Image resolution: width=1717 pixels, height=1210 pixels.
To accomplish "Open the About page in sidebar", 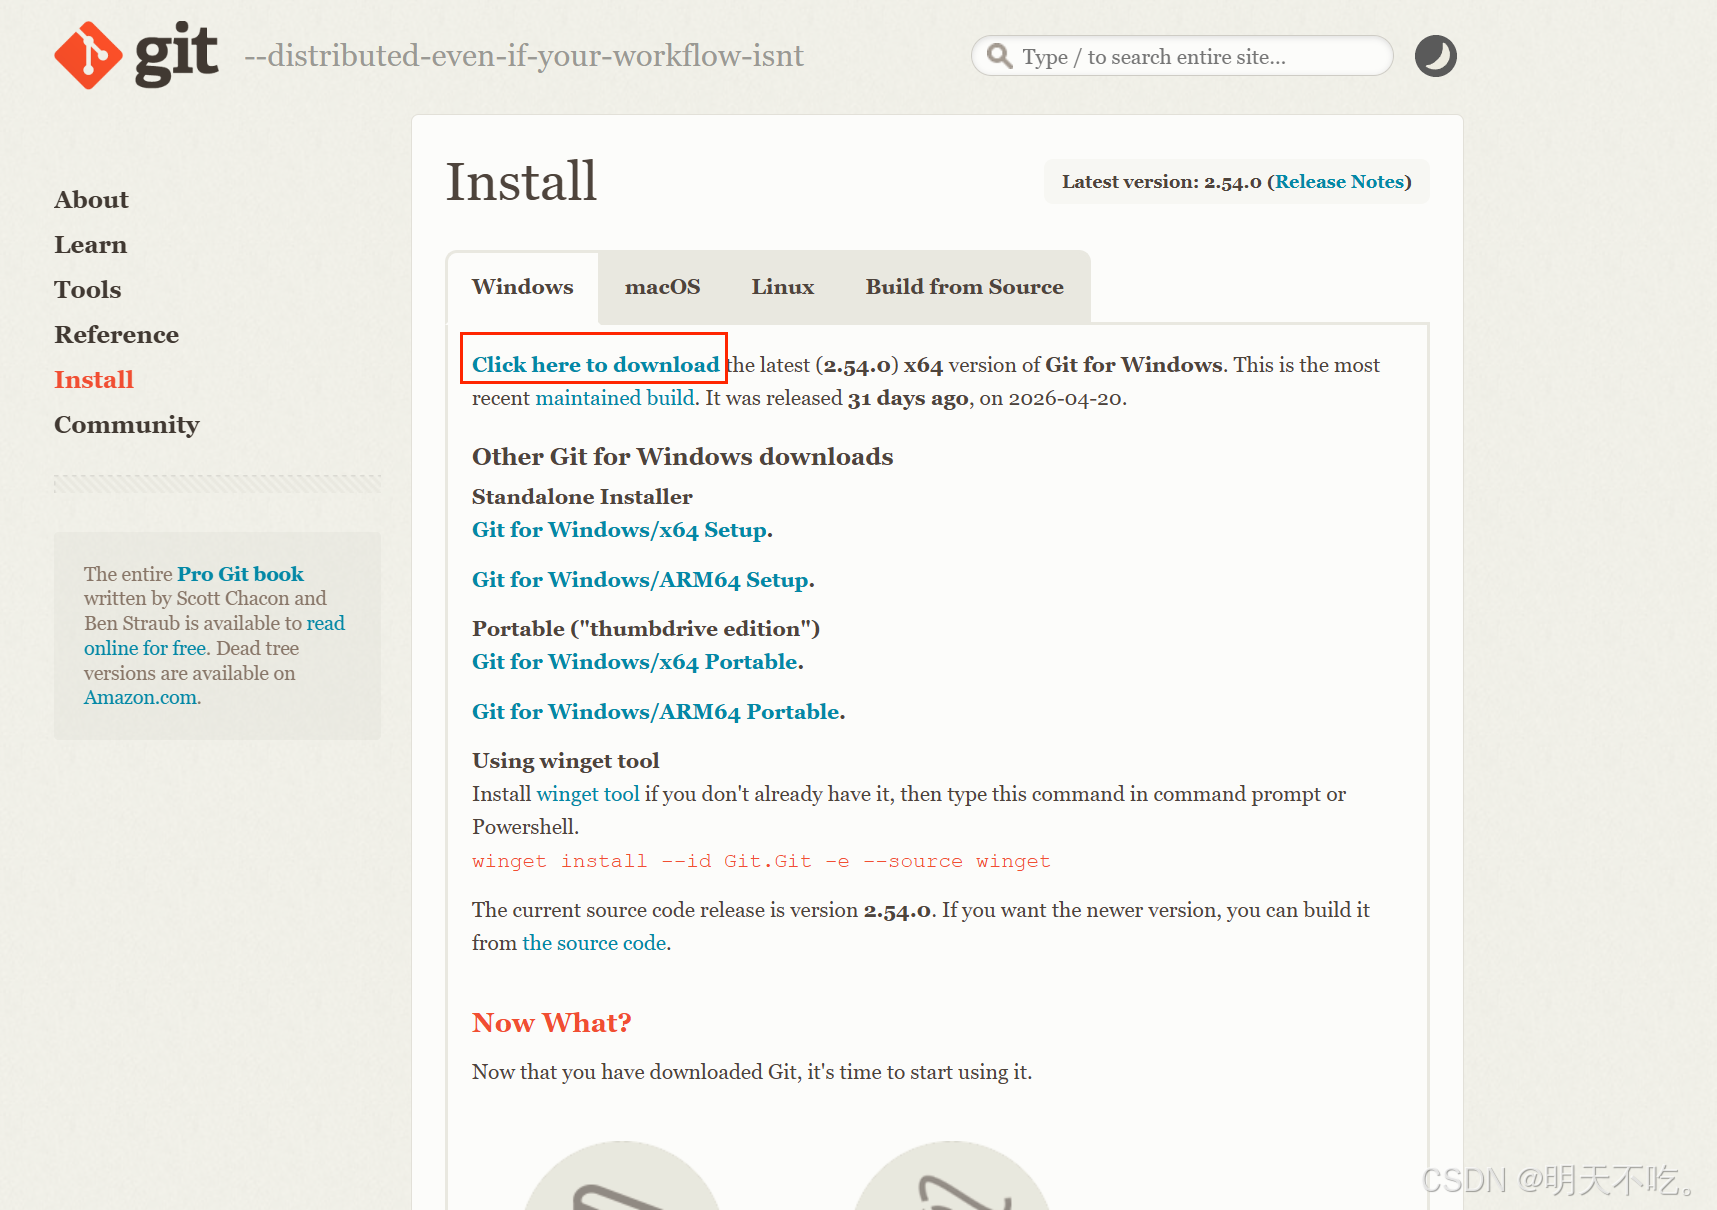I will pyautogui.click(x=91, y=200).
